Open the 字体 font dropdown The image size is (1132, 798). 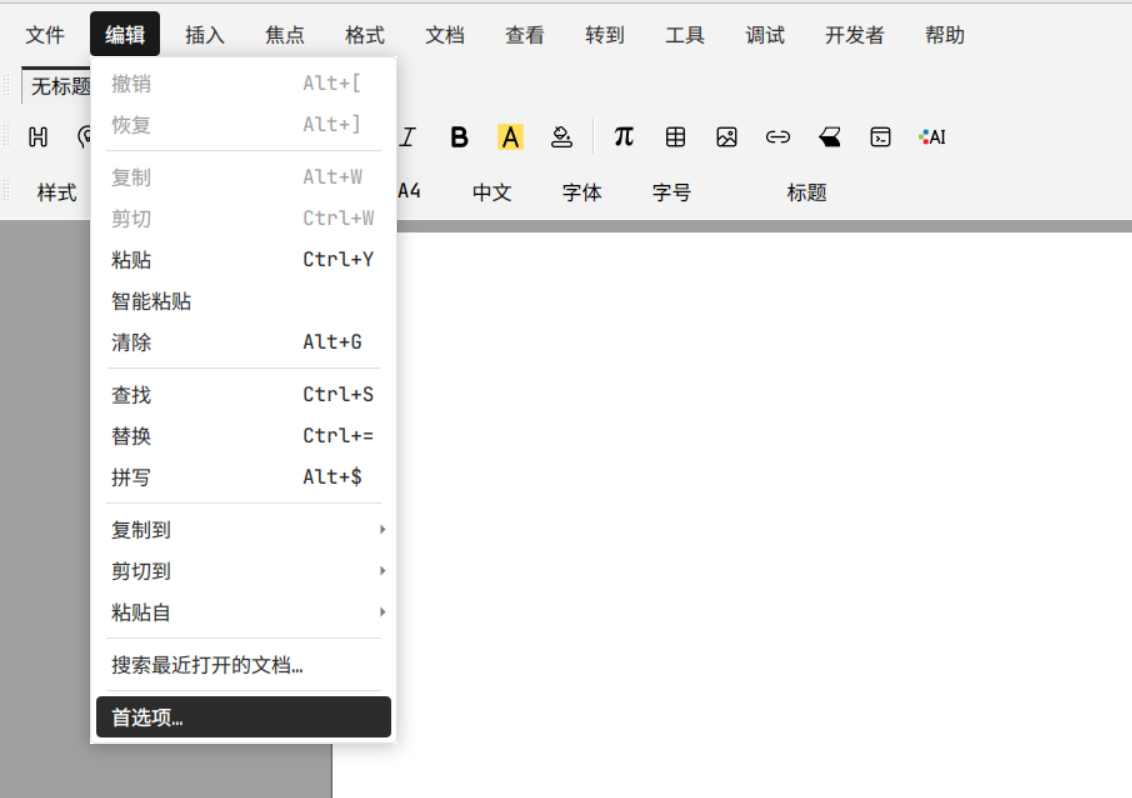[582, 193]
